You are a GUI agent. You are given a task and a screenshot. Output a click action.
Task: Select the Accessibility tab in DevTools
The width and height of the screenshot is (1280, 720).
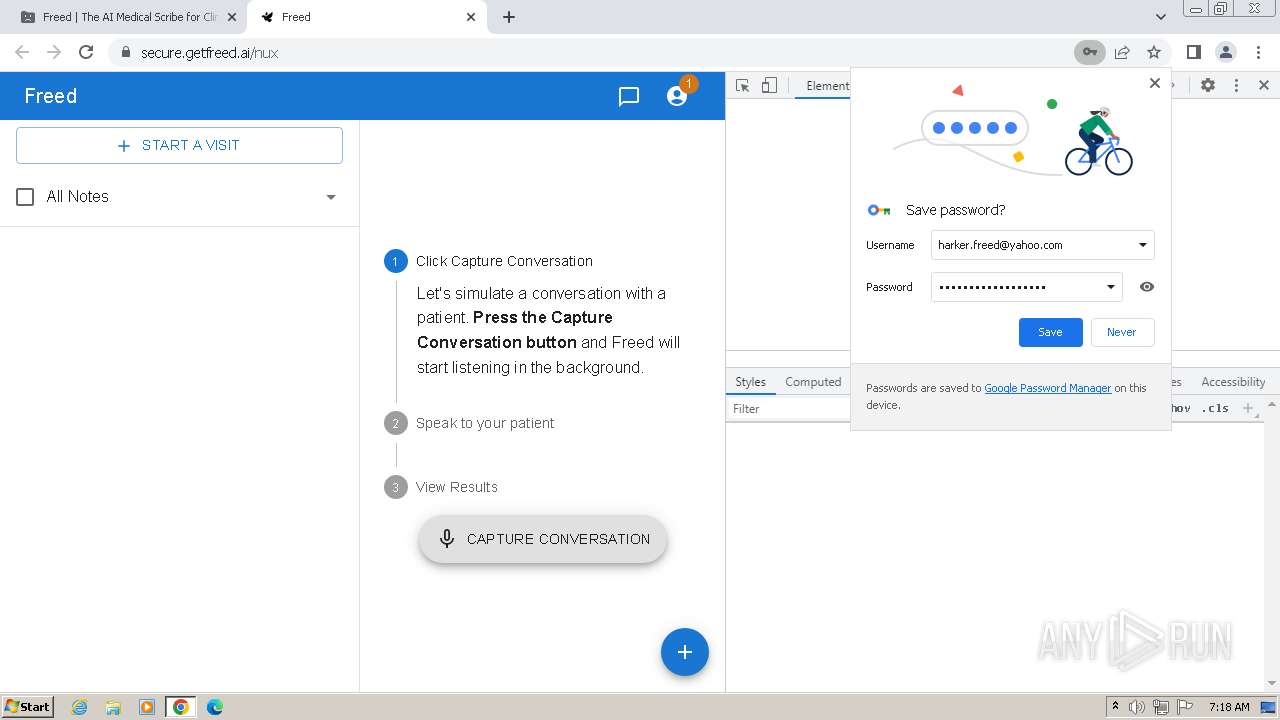(x=1233, y=382)
